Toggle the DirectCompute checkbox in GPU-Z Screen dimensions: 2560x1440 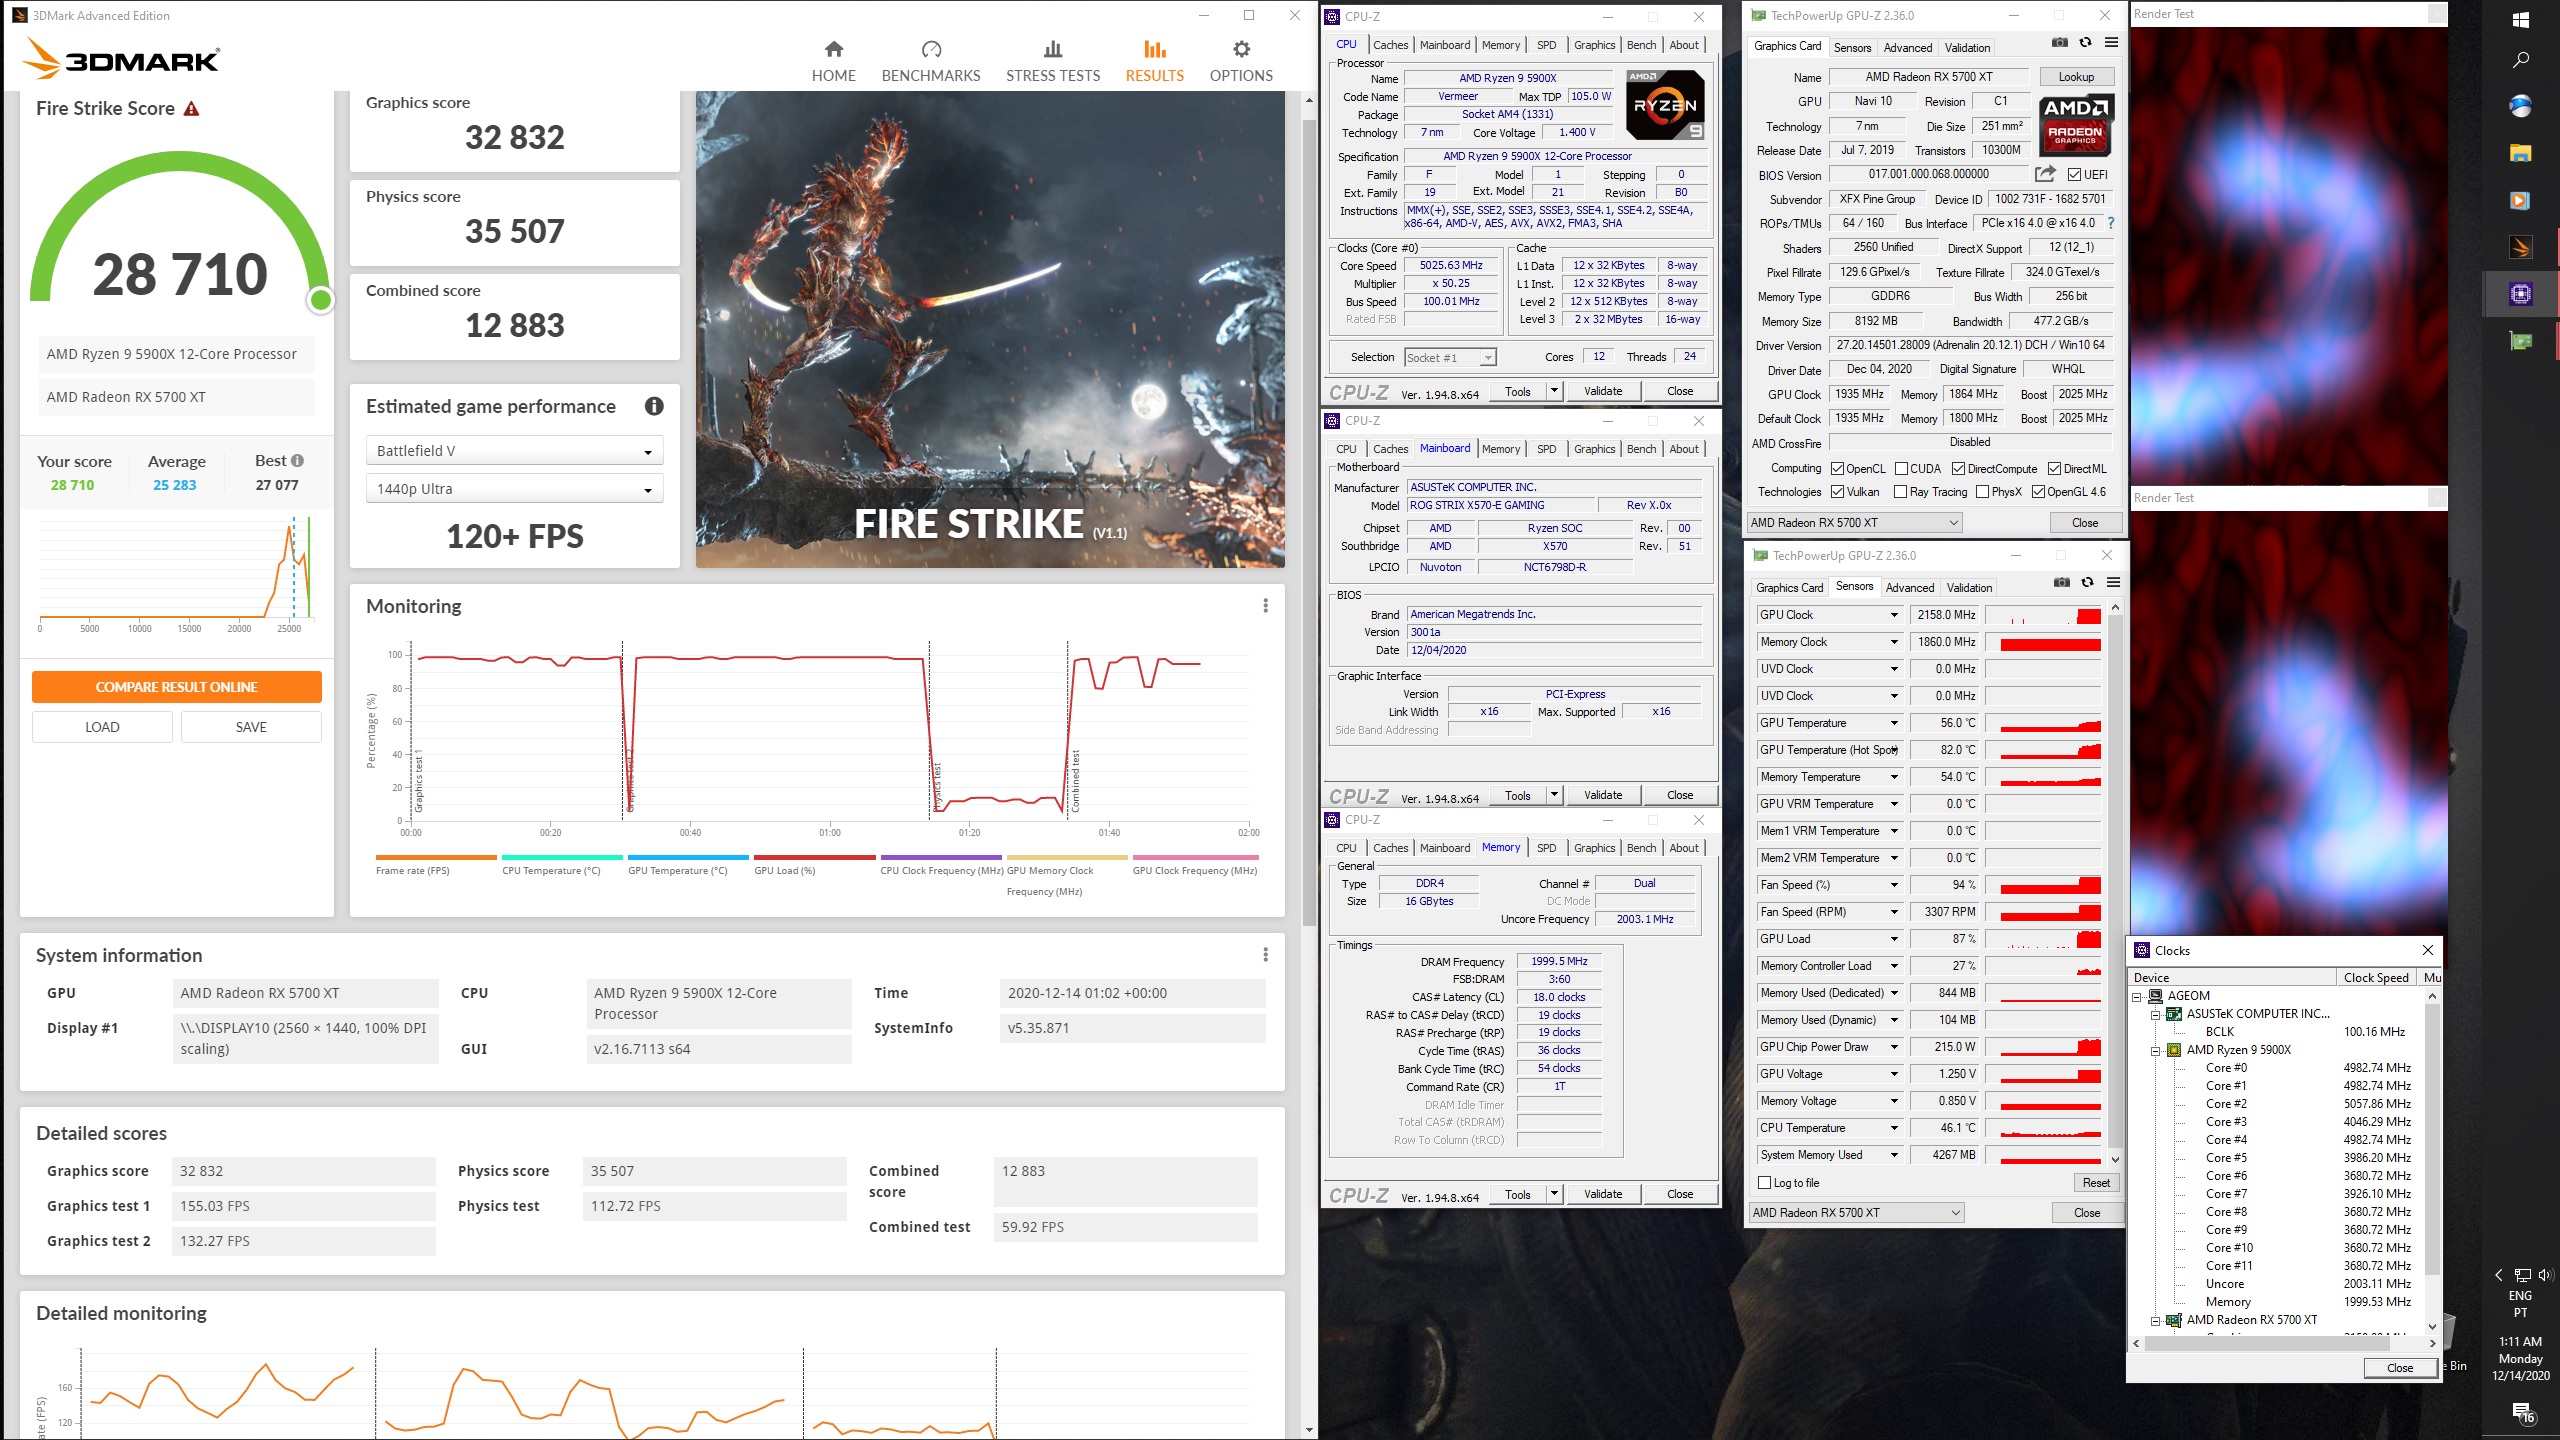(x=1958, y=469)
